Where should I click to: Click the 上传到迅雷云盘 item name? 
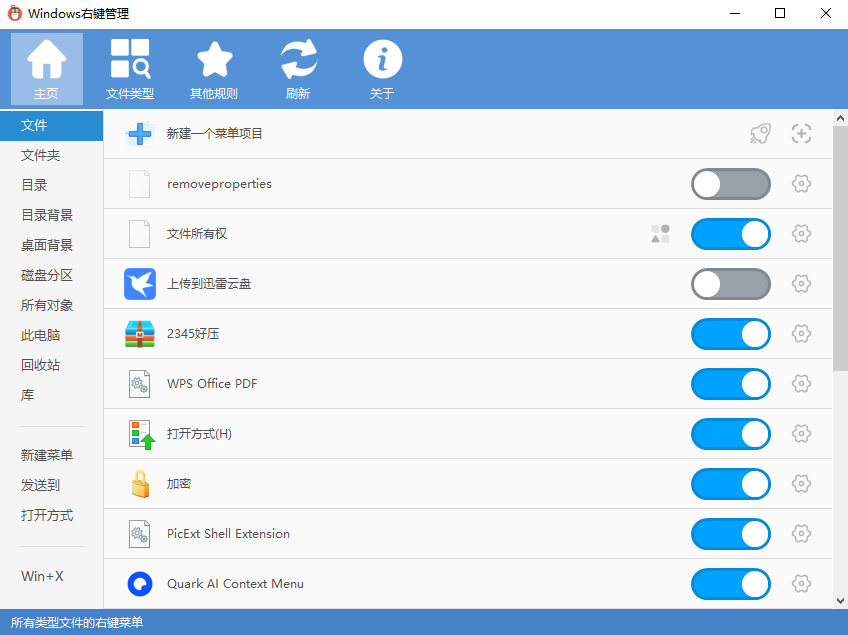(x=209, y=284)
